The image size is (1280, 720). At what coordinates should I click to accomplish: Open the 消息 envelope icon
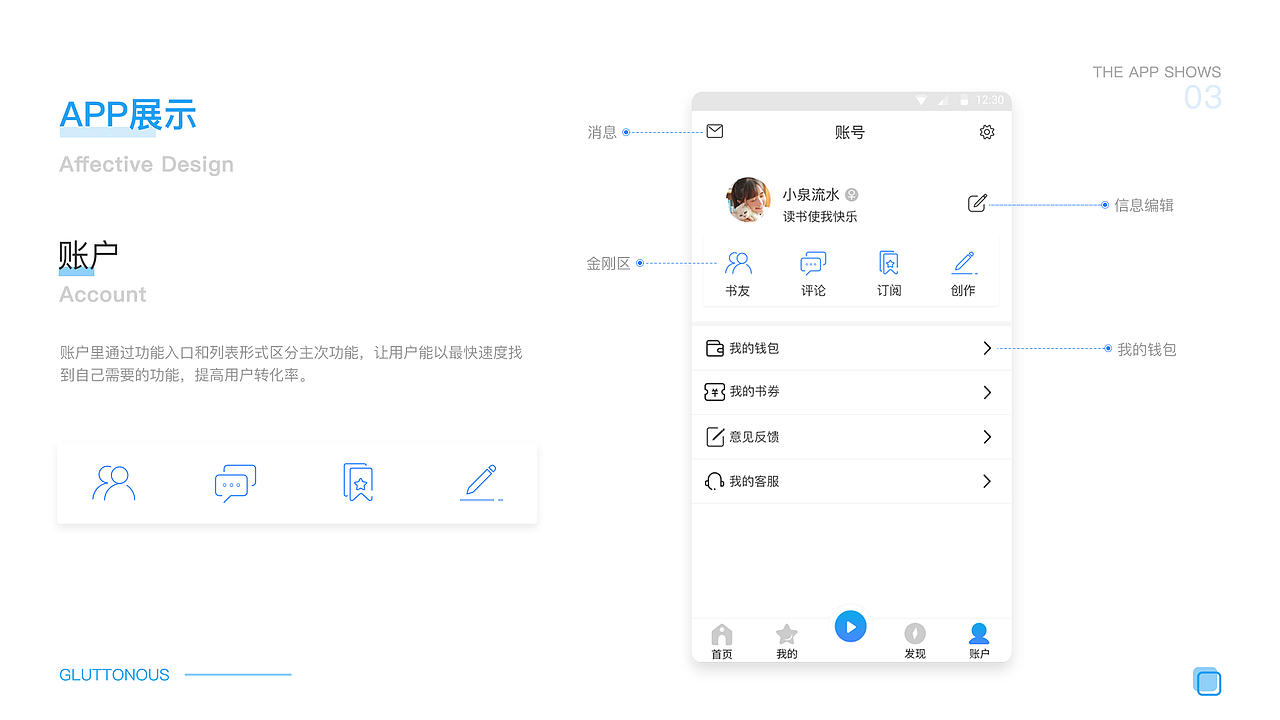[x=714, y=131]
